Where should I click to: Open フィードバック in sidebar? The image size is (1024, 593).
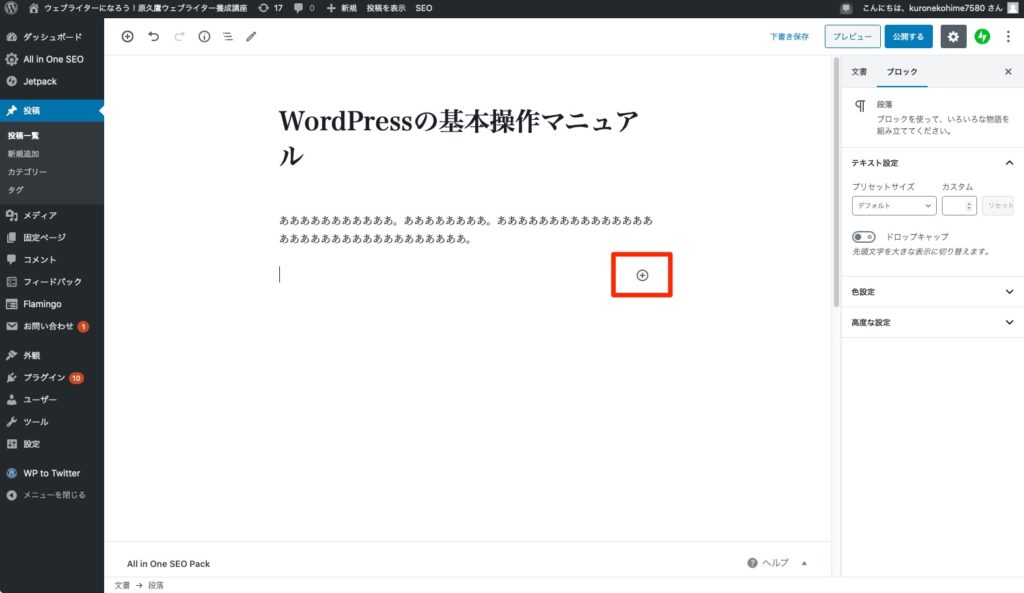52,281
